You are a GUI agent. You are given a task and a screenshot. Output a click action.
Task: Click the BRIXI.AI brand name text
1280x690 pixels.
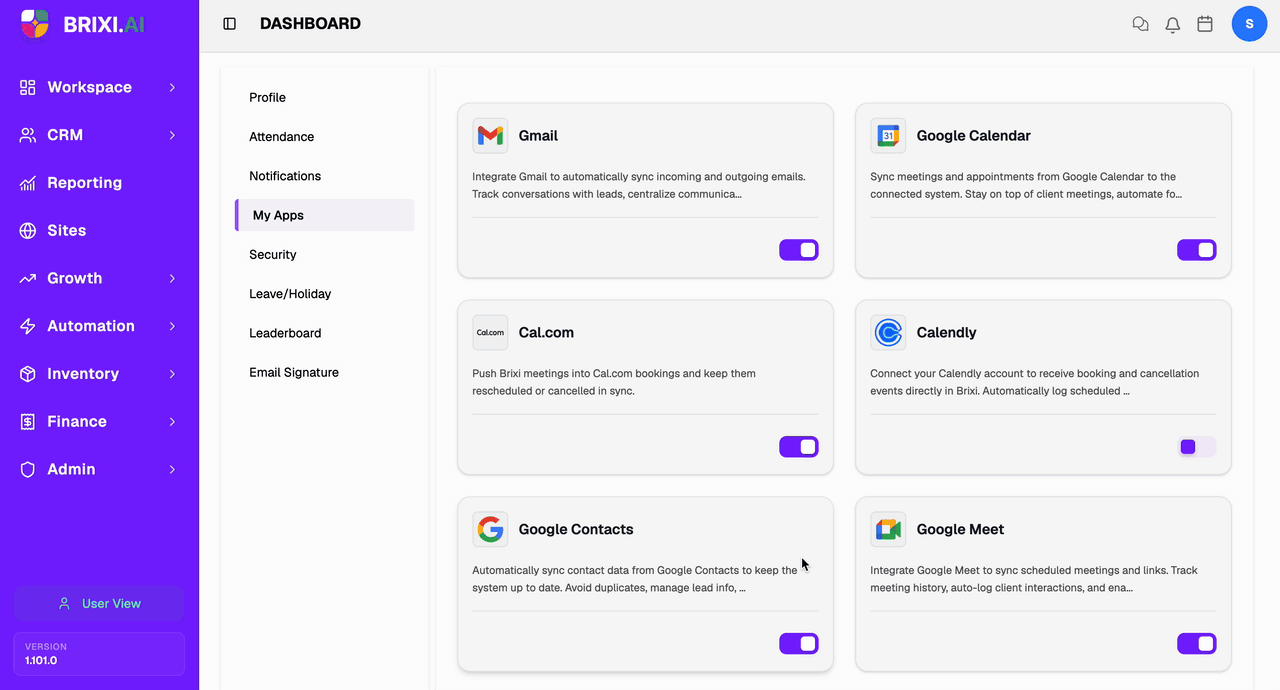[x=104, y=25]
